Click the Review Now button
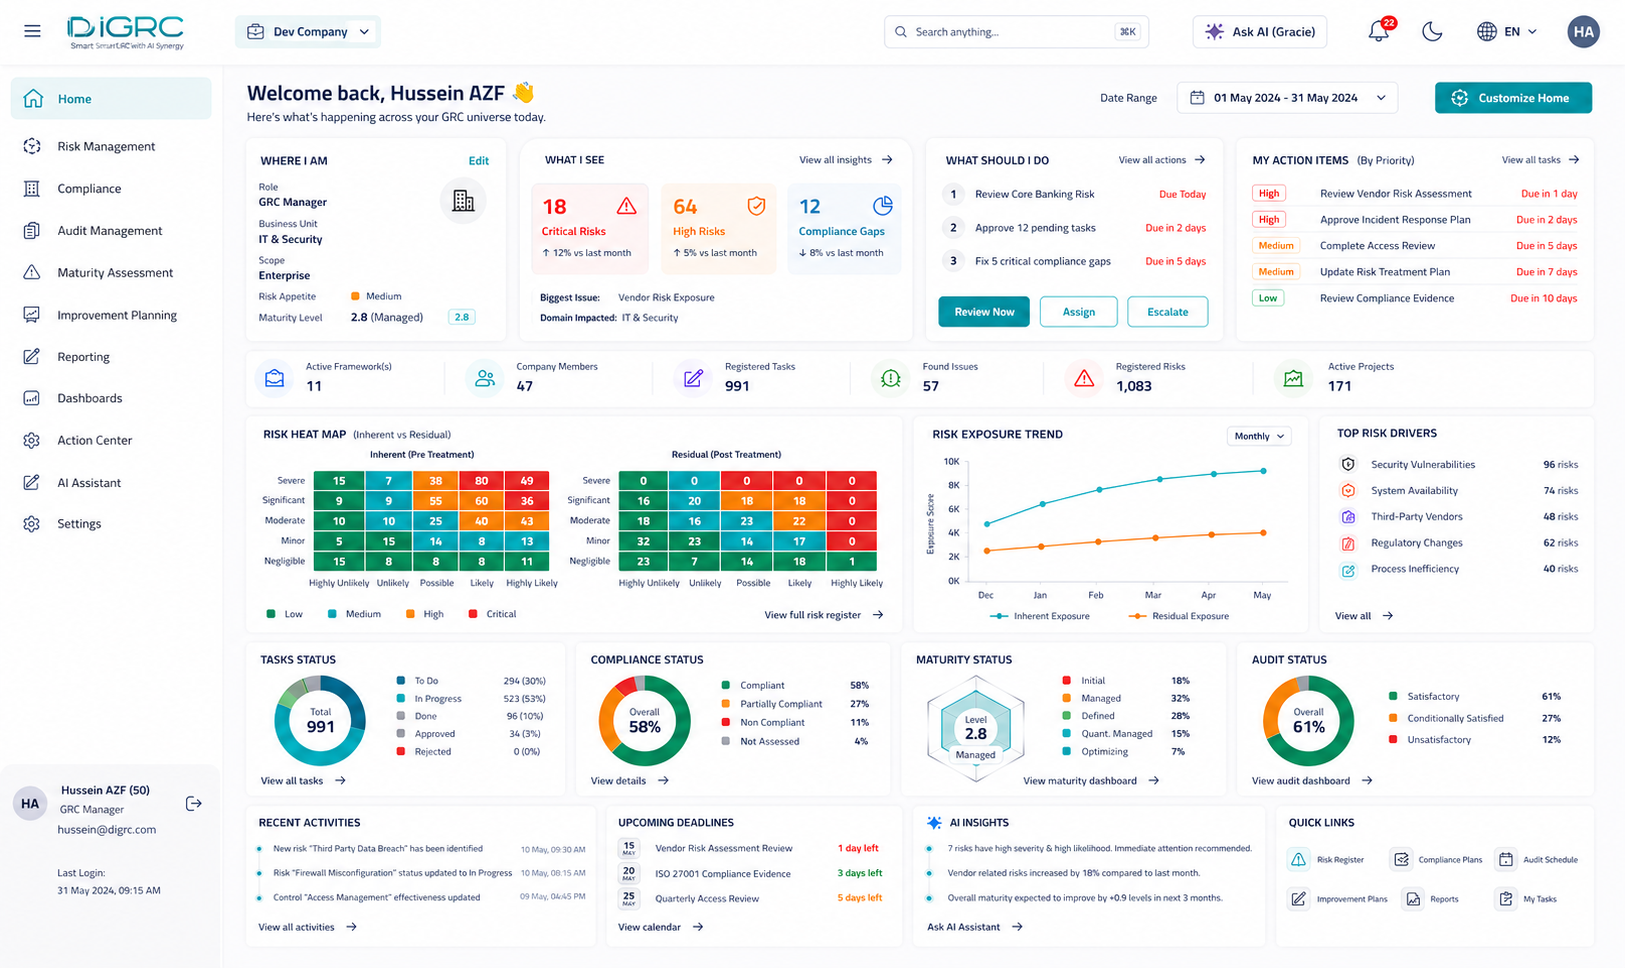 click(x=984, y=312)
